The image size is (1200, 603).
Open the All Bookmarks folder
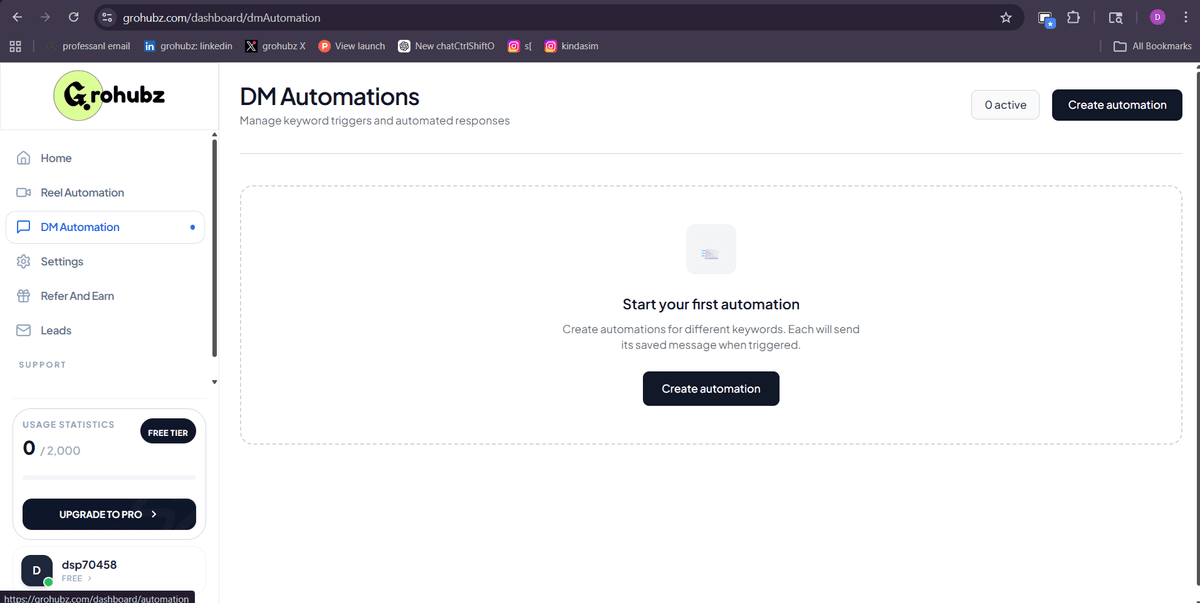click(x=1153, y=46)
